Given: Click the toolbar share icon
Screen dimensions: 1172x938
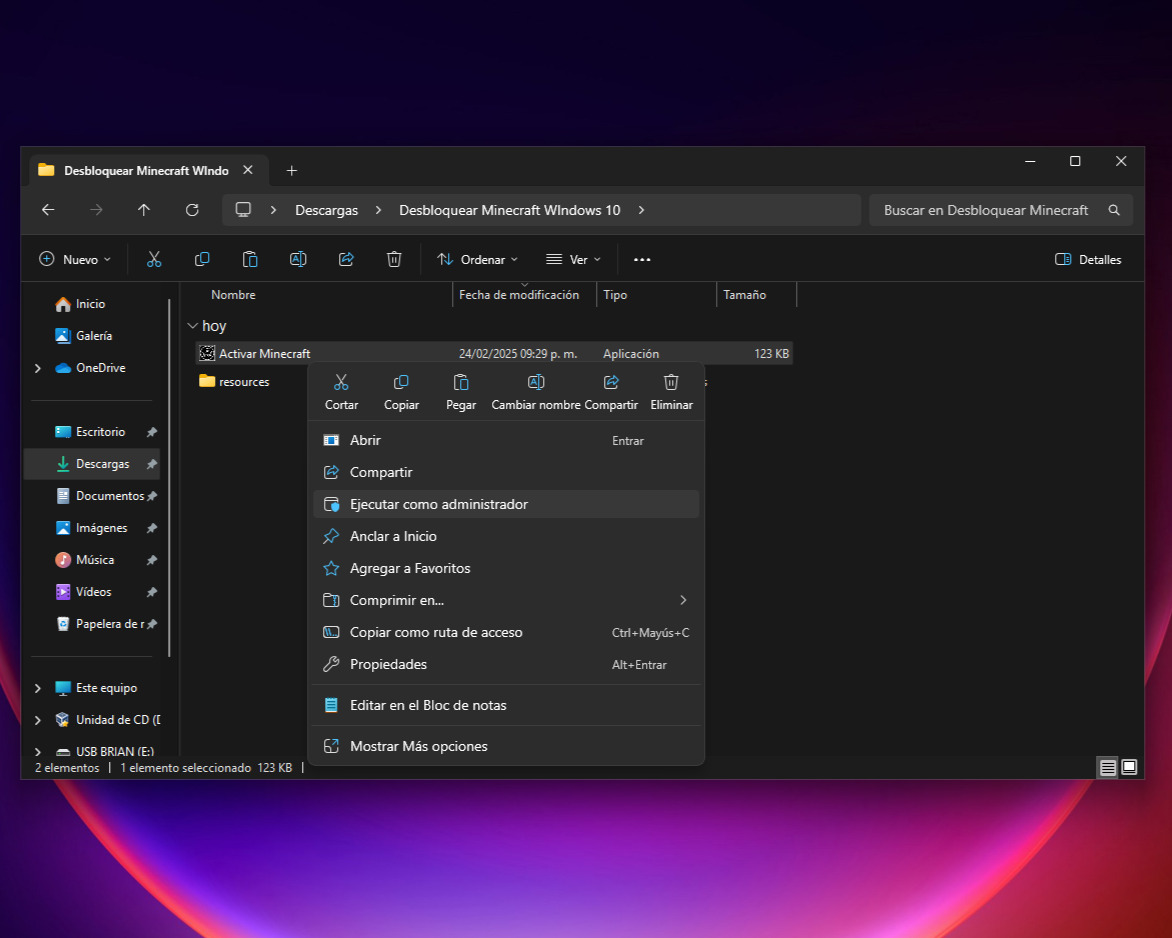Looking at the screenshot, I should point(346,259).
